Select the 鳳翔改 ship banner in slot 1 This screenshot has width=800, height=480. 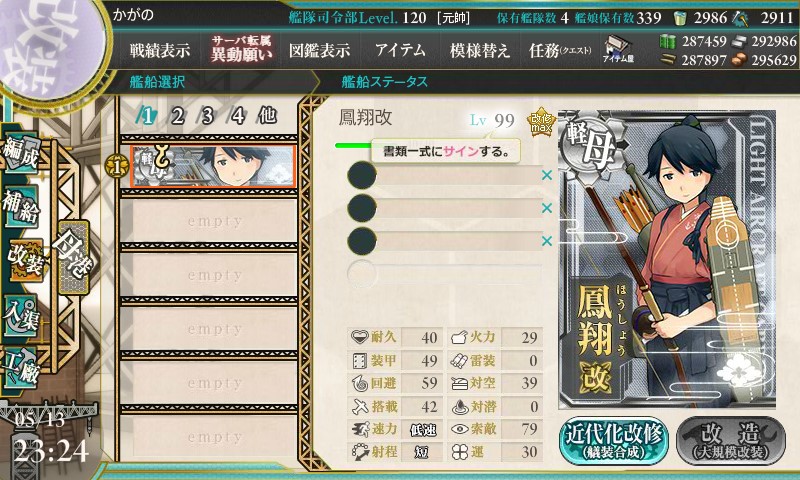tap(213, 167)
